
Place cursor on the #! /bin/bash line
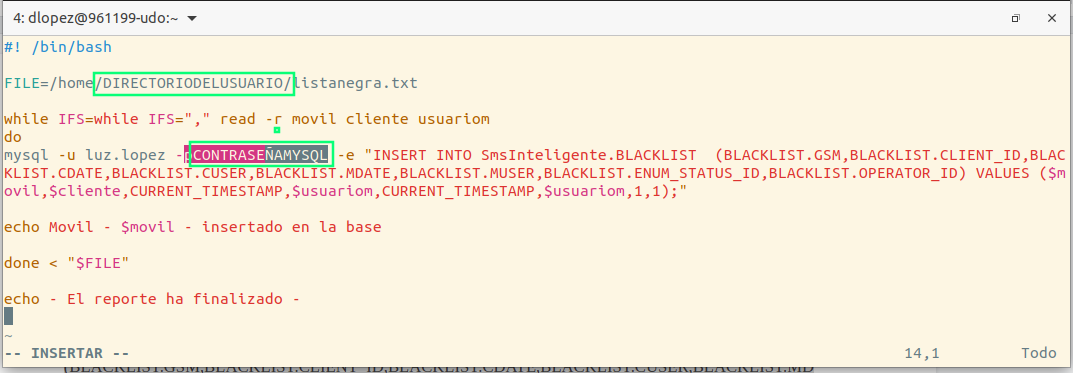pos(57,47)
